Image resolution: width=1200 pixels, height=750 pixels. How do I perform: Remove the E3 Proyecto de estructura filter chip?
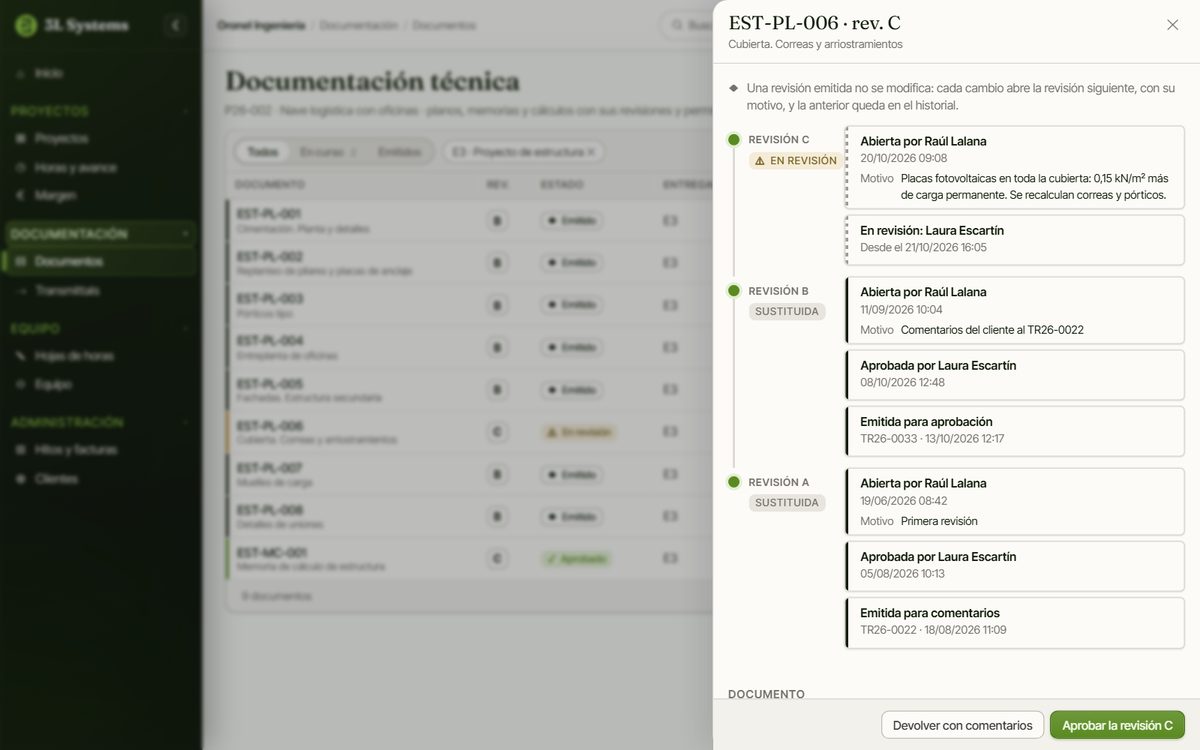pyautogui.click(x=591, y=152)
